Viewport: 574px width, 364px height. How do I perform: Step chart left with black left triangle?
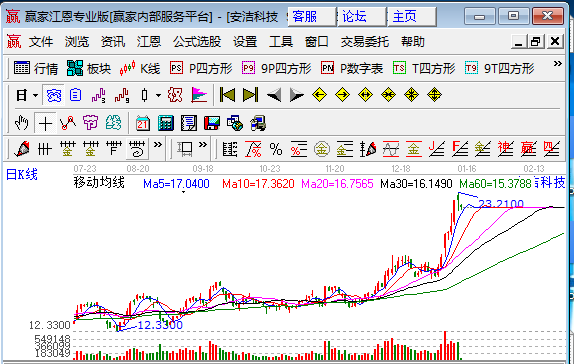[x=274, y=95]
